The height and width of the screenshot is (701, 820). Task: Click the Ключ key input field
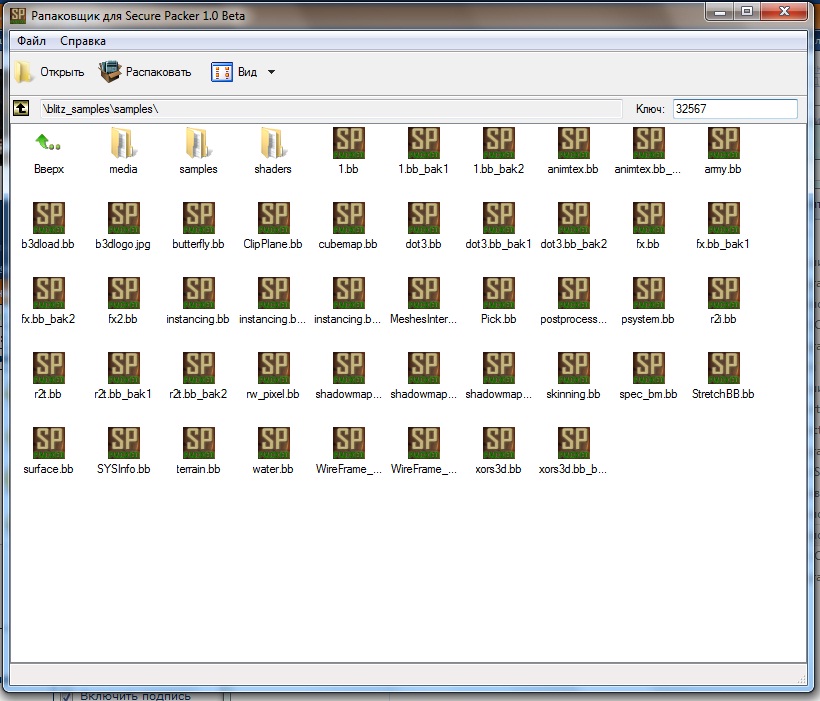[x=734, y=109]
